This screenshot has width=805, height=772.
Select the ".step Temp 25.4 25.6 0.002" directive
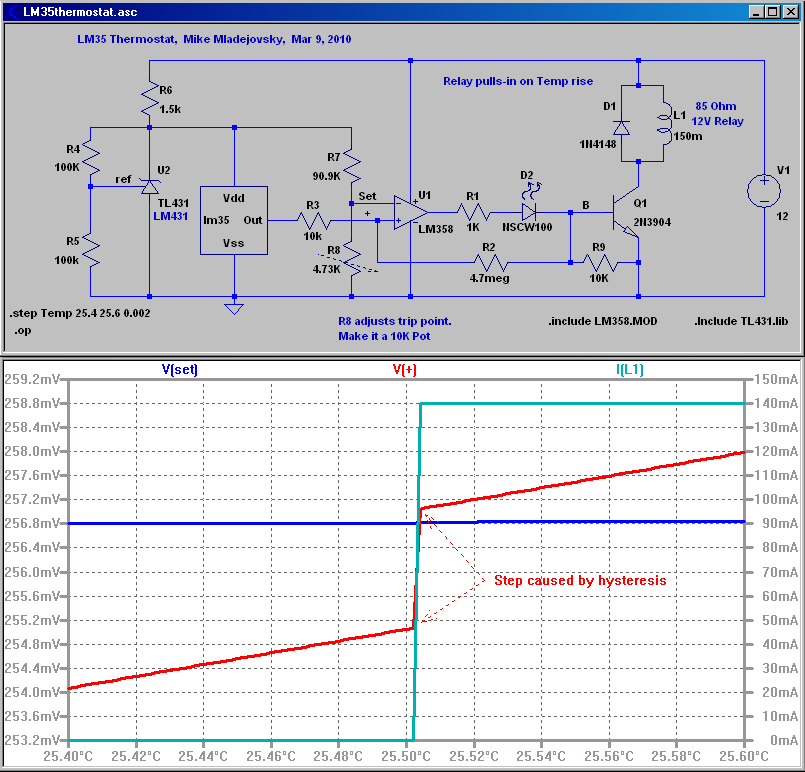point(80,313)
